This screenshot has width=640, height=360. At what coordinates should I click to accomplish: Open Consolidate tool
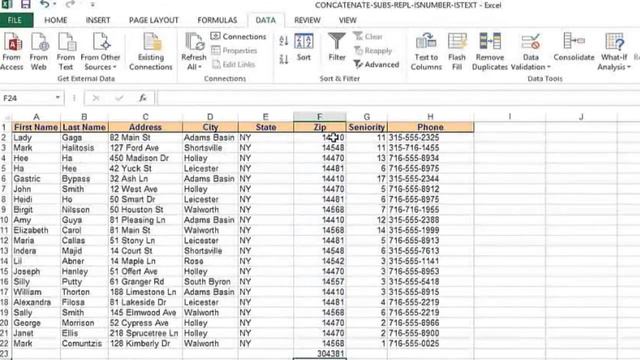click(x=574, y=47)
